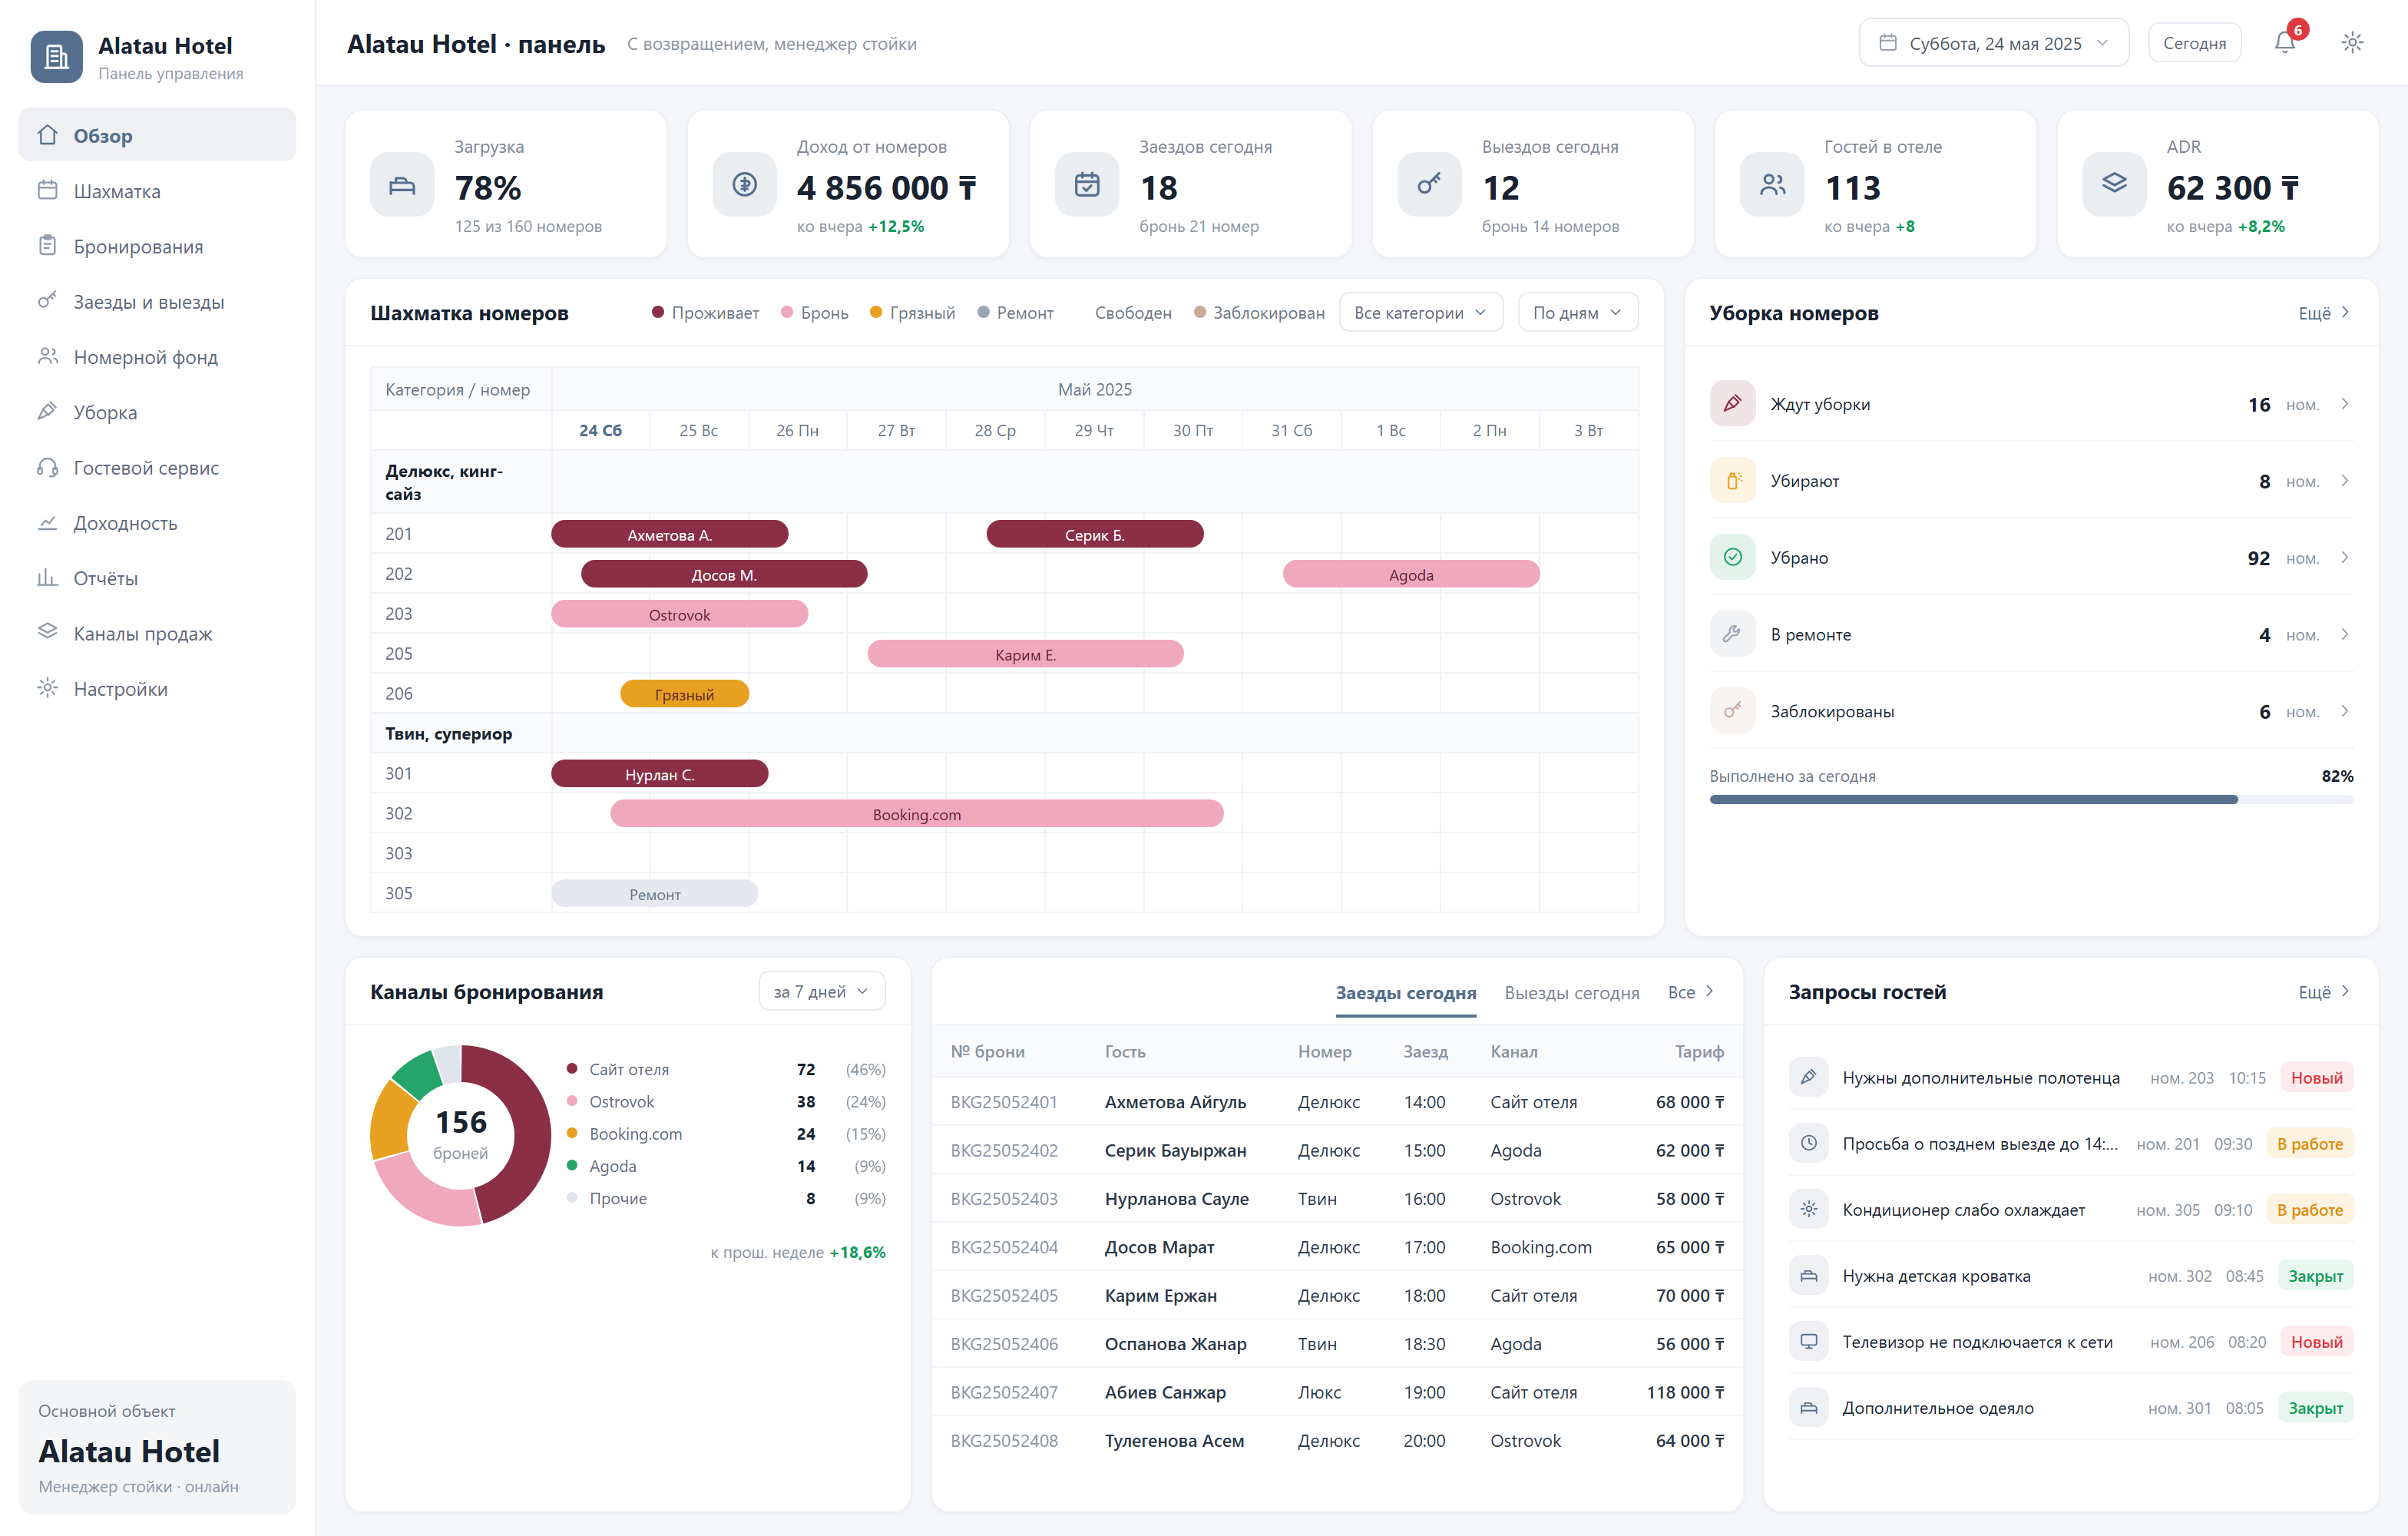
Task: Open the за 7 дней period dropdown
Action: pyautogui.click(x=821, y=992)
